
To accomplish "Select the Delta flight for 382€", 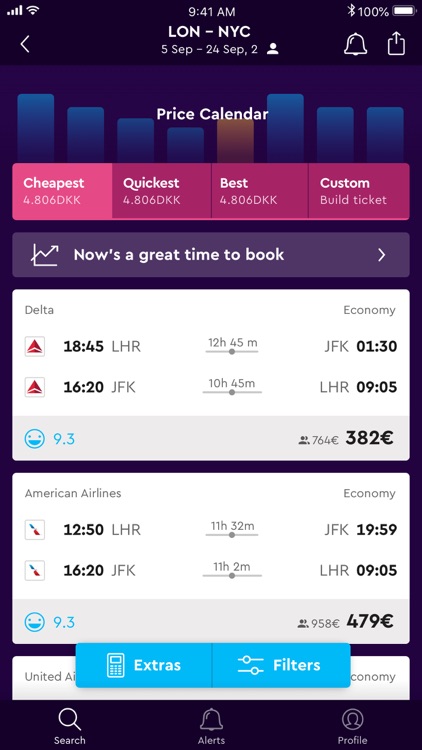I will point(211,375).
